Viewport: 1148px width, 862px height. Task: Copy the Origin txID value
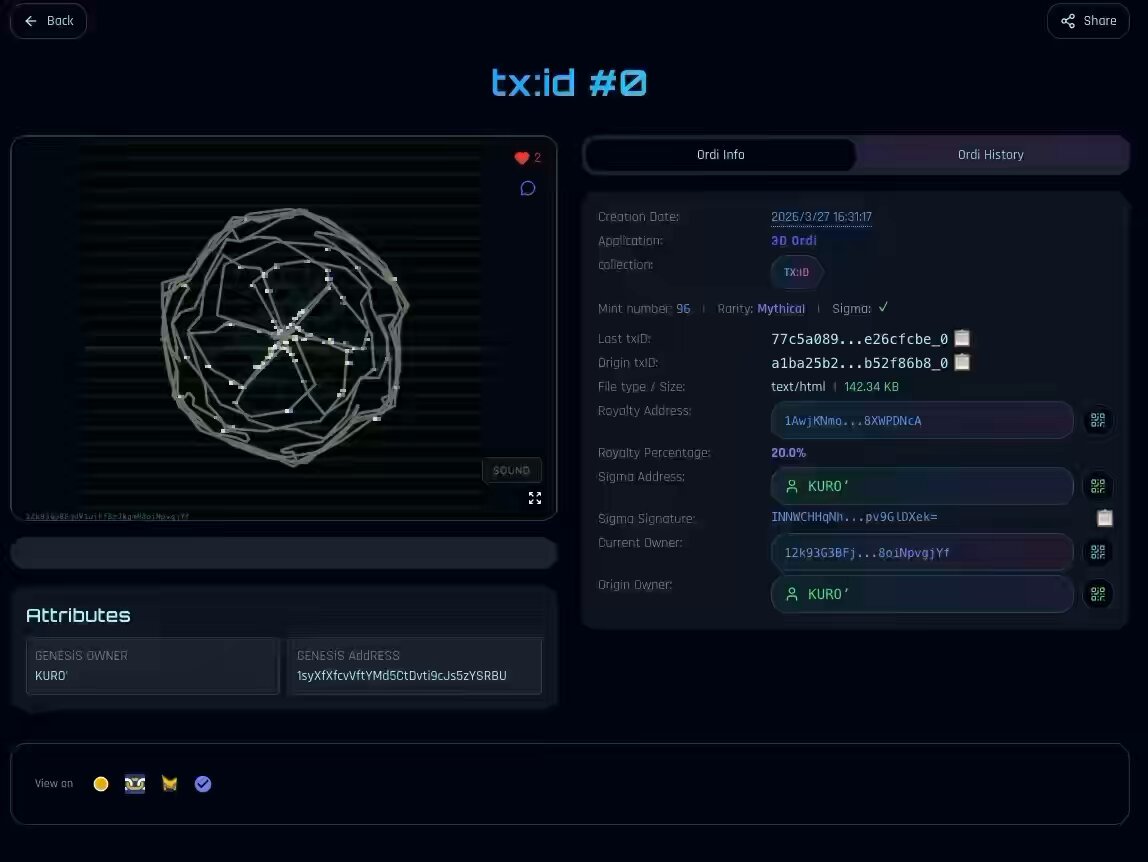962,363
